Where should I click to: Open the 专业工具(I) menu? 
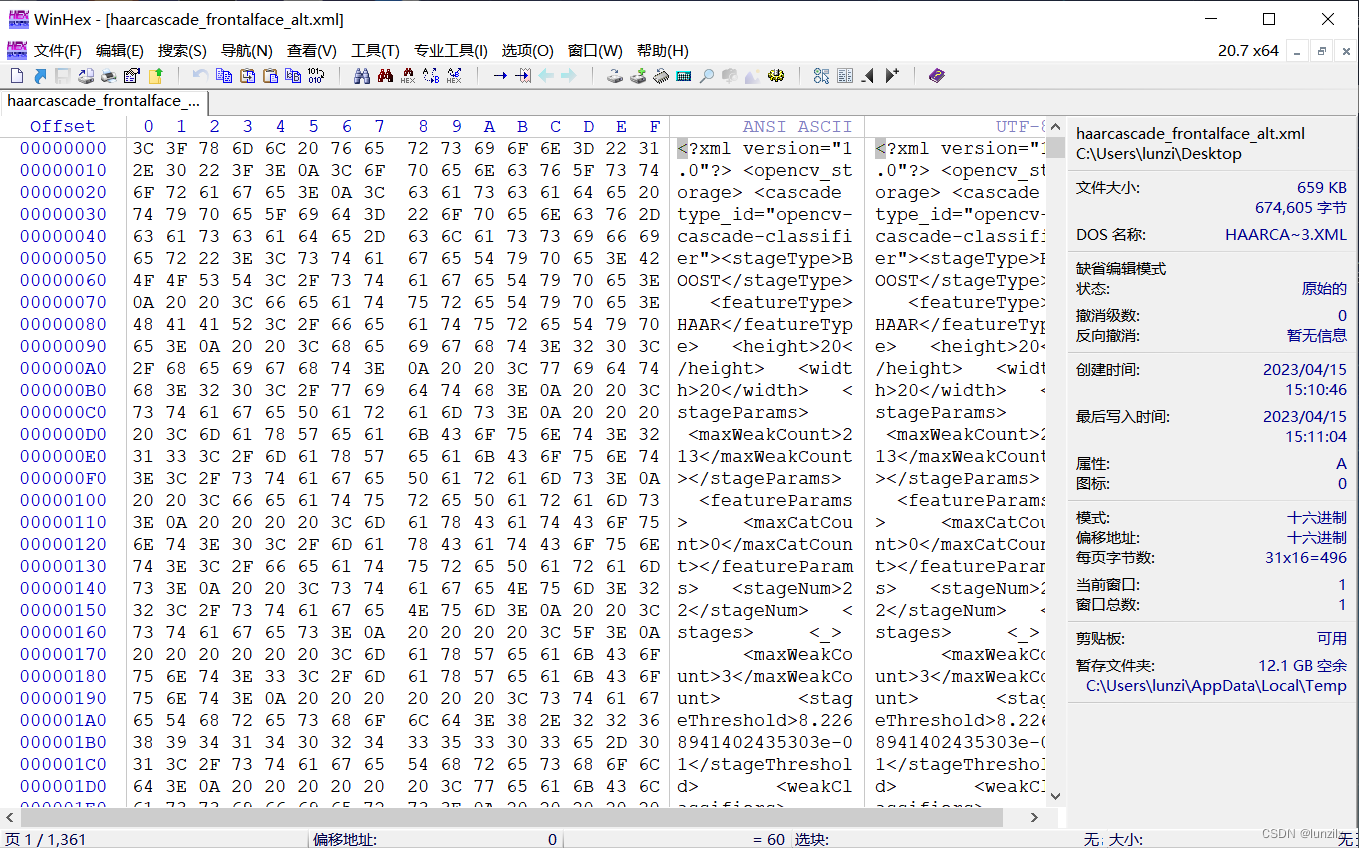[x=450, y=50]
